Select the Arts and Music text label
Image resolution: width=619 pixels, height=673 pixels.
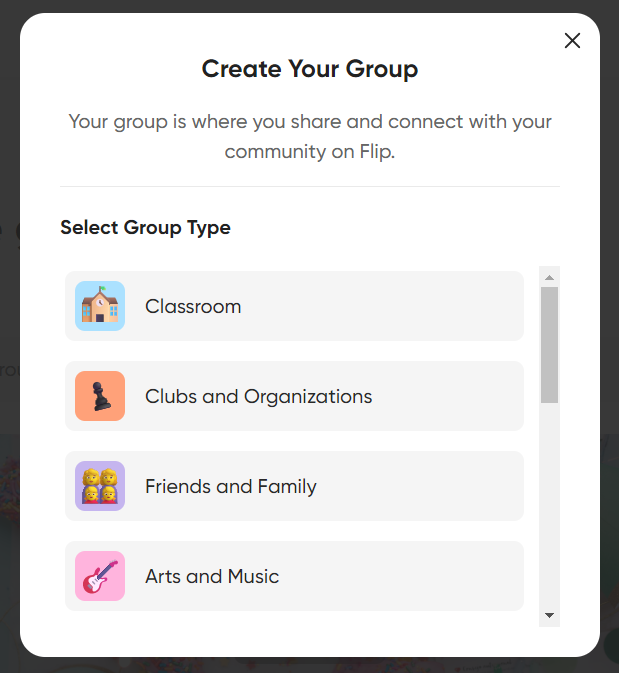[x=212, y=576]
